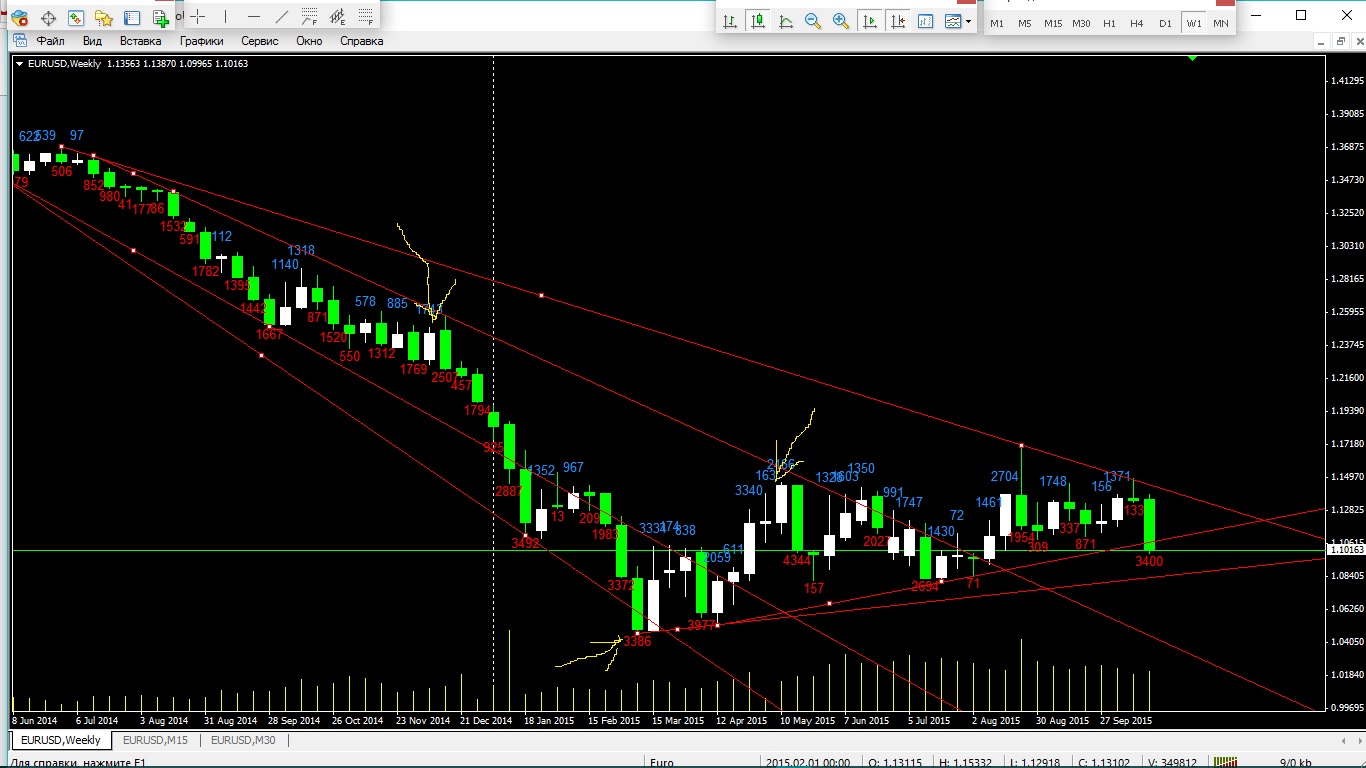Click the 1.41295 price scale label
Viewport: 1366px width, 768px height.
pyautogui.click(x=1347, y=80)
